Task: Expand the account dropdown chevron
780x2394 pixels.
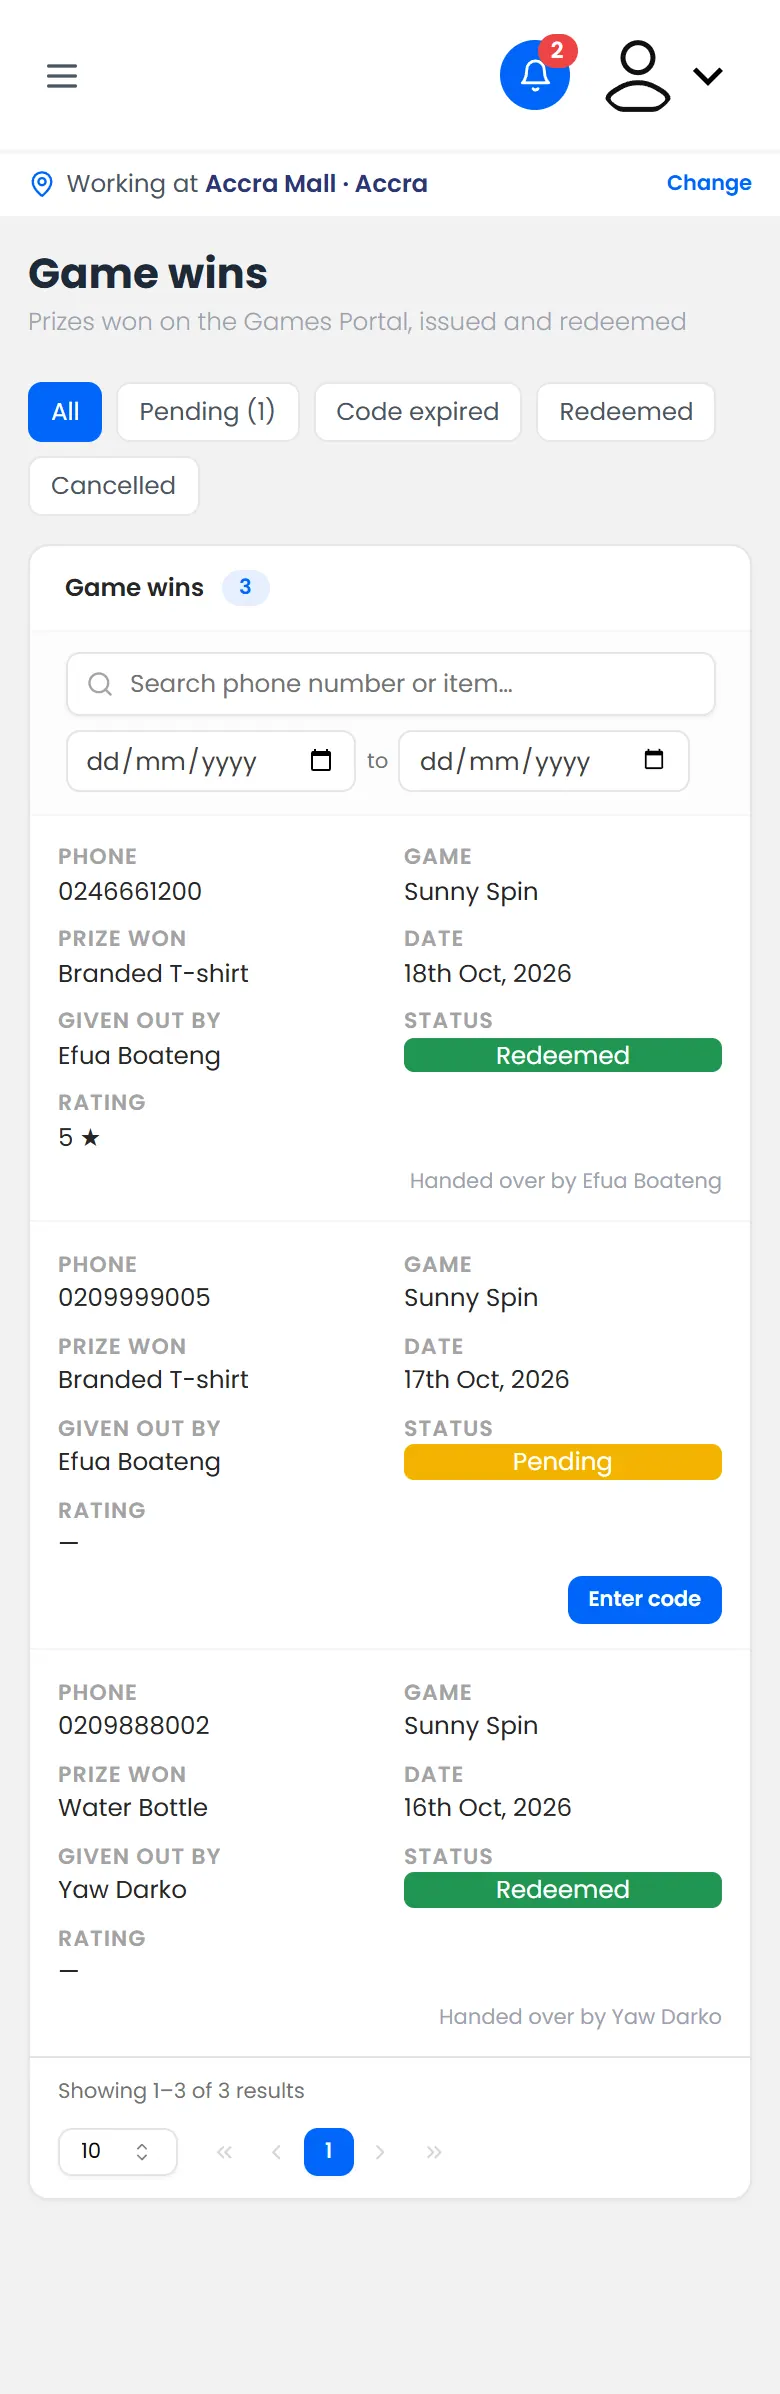Action: (x=708, y=76)
